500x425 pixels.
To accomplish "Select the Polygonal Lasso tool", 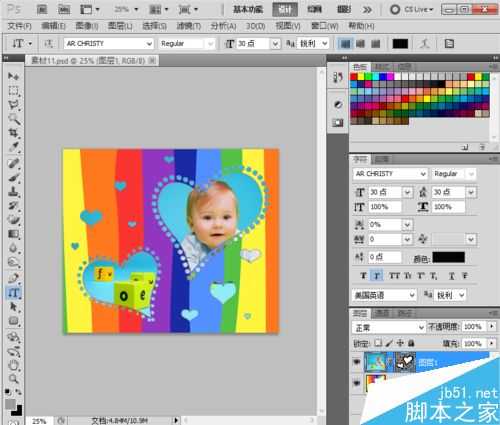I will pos(13,105).
